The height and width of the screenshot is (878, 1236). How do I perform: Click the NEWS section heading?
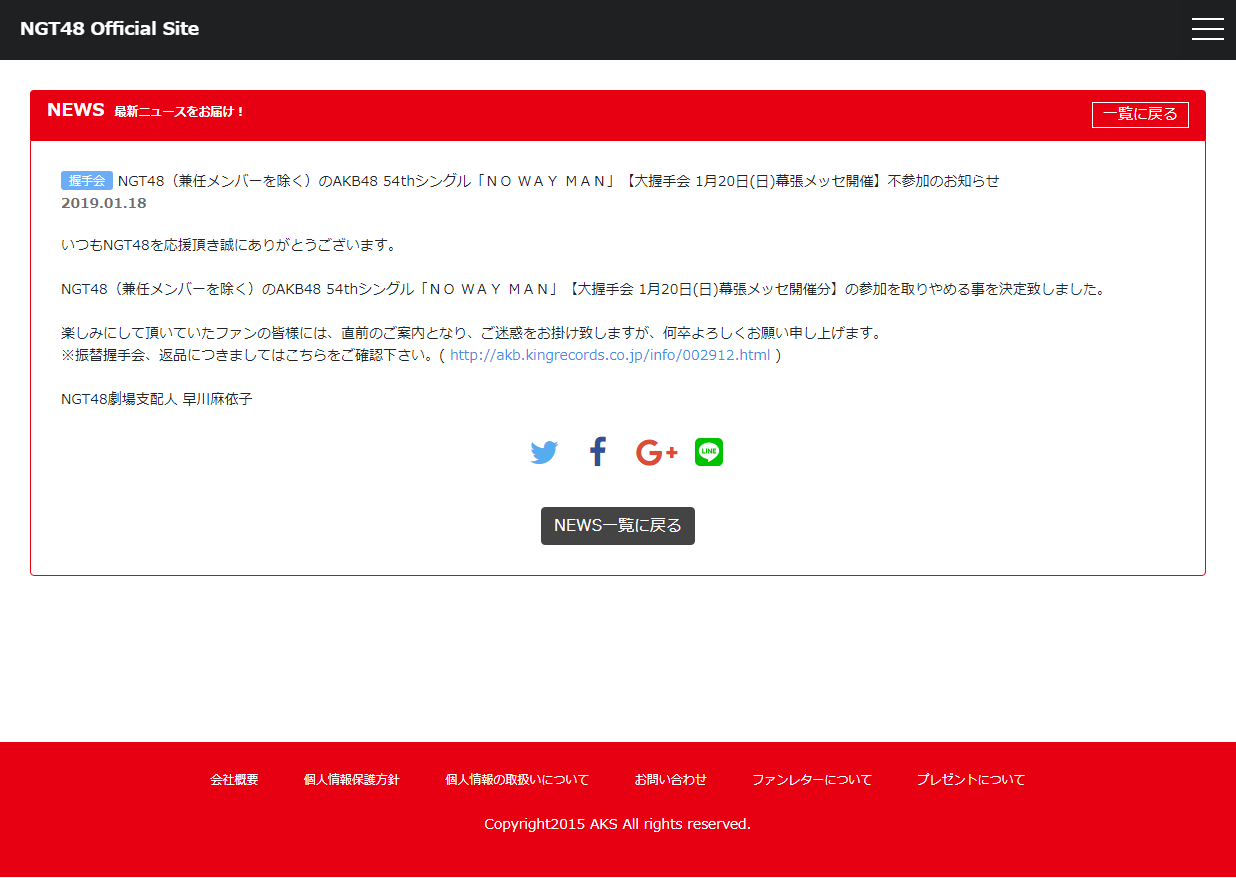point(76,110)
